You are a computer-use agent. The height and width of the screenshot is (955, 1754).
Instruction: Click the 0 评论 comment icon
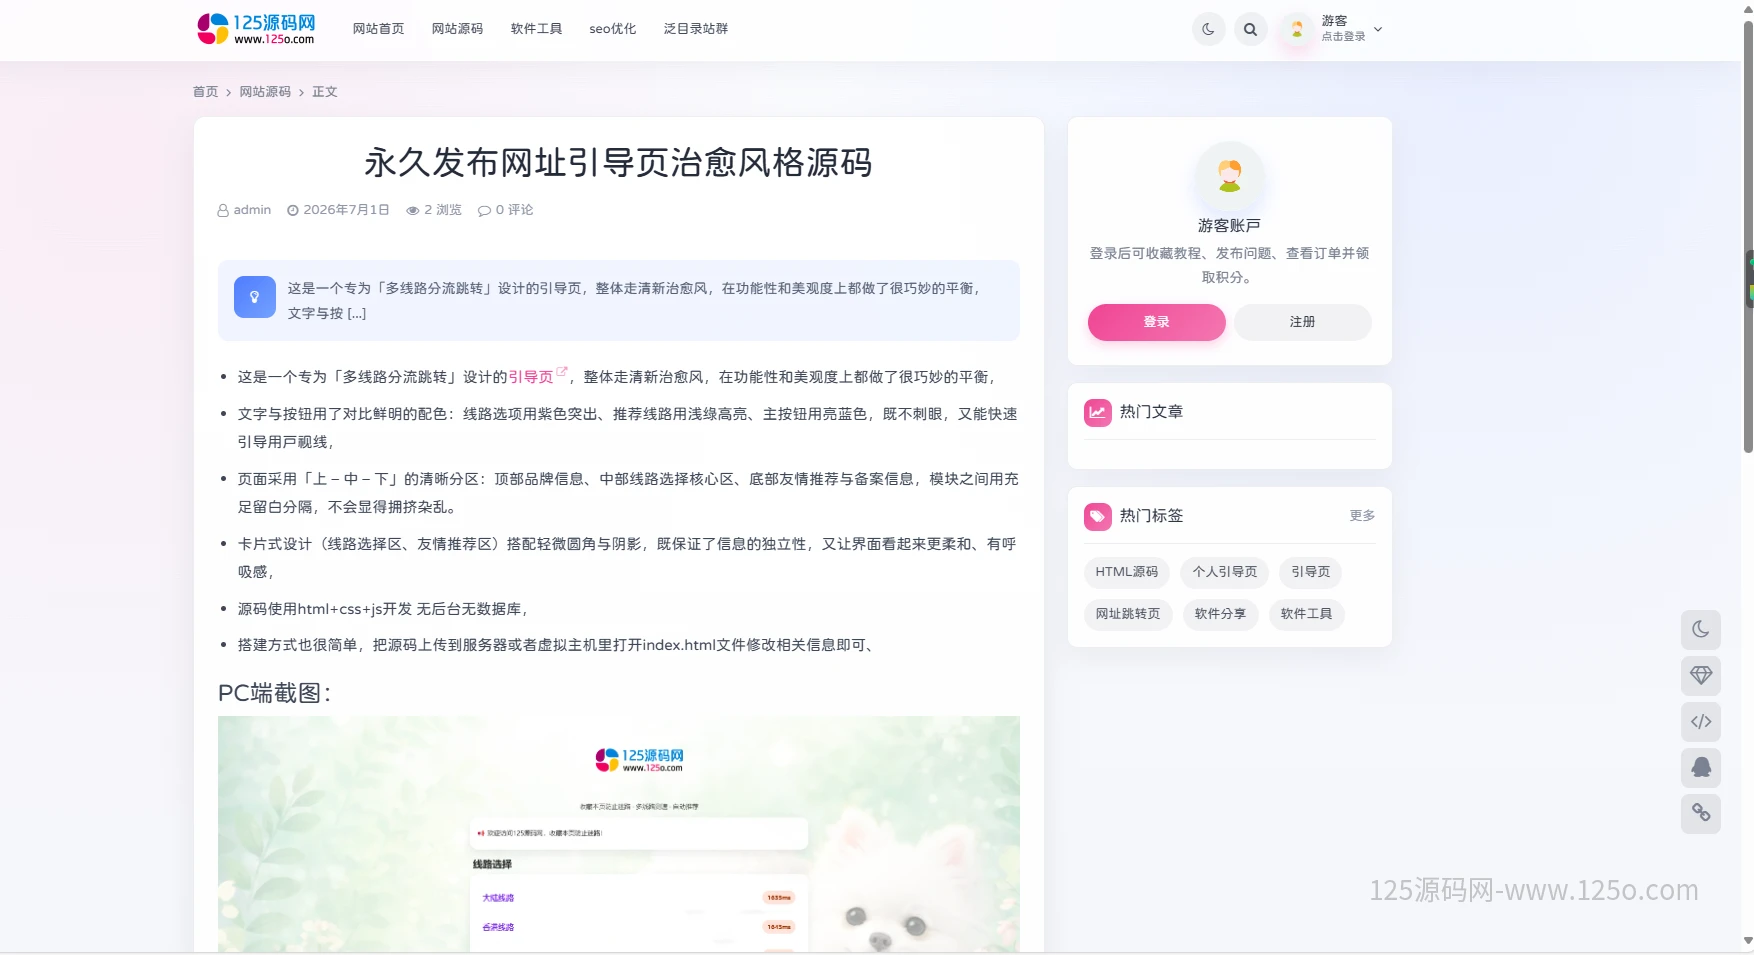(484, 211)
